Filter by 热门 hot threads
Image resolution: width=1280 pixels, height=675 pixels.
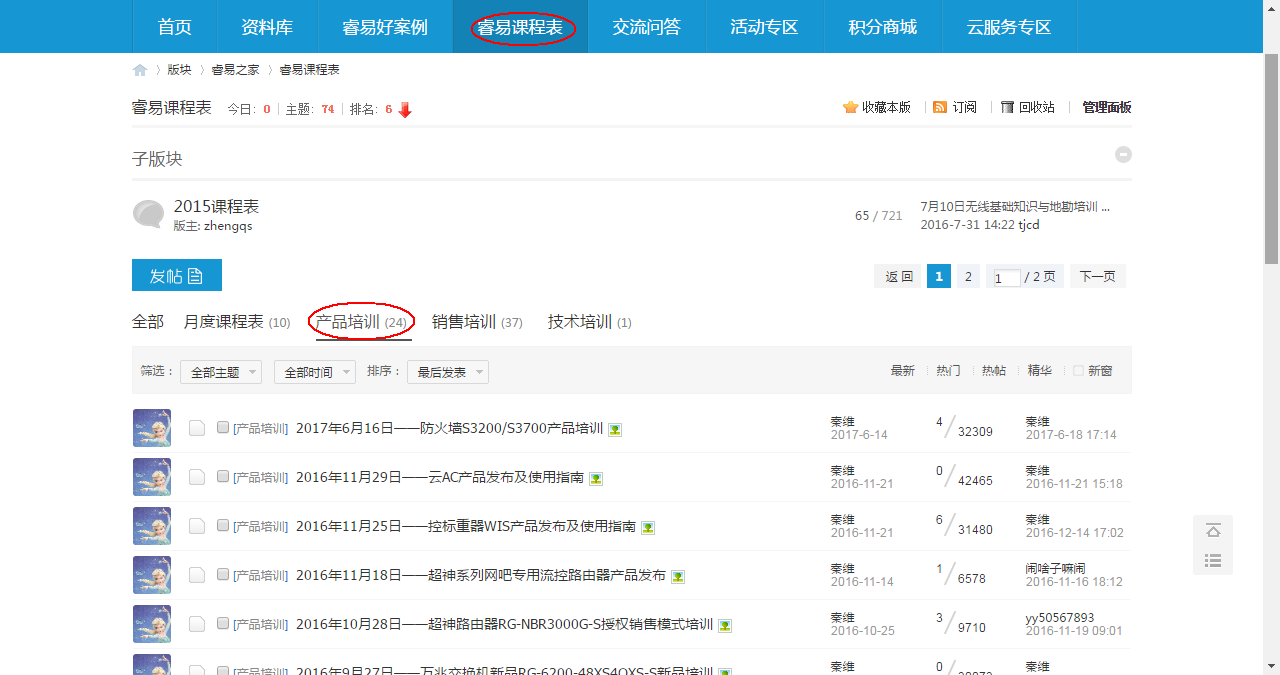point(948,370)
